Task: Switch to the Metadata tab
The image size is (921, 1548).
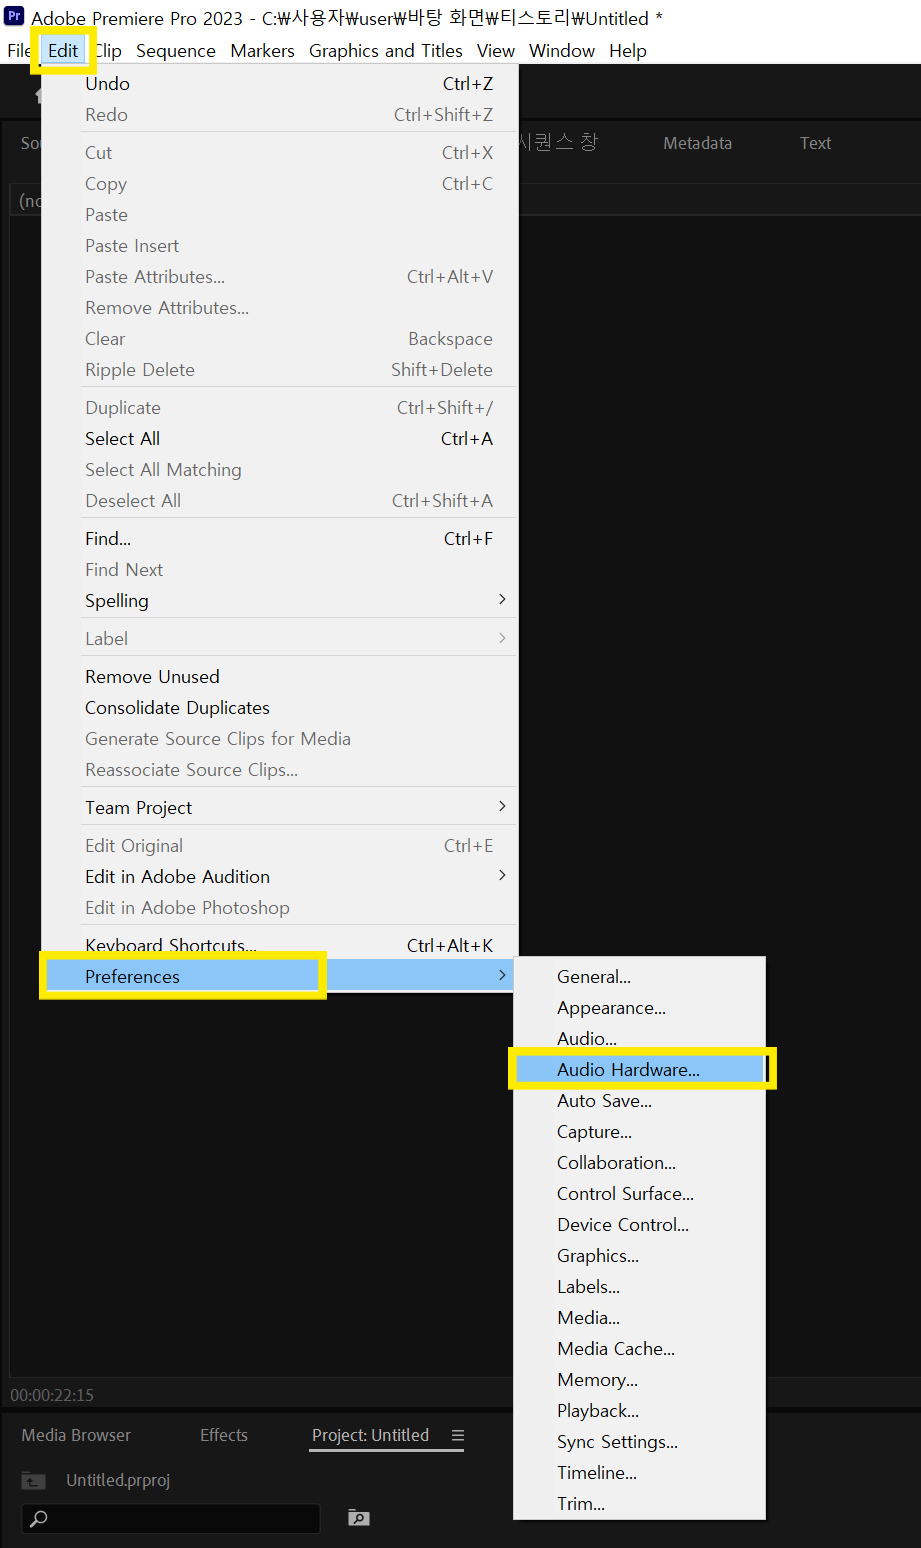Action: [x=697, y=143]
